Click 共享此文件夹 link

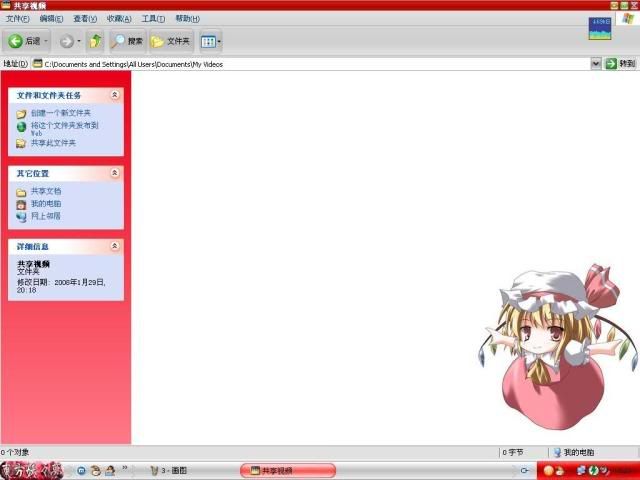(x=53, y=143)
